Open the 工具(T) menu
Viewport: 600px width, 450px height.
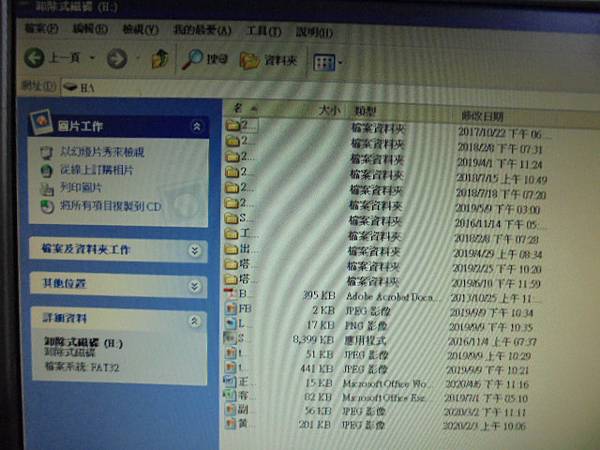pos(264,31)
